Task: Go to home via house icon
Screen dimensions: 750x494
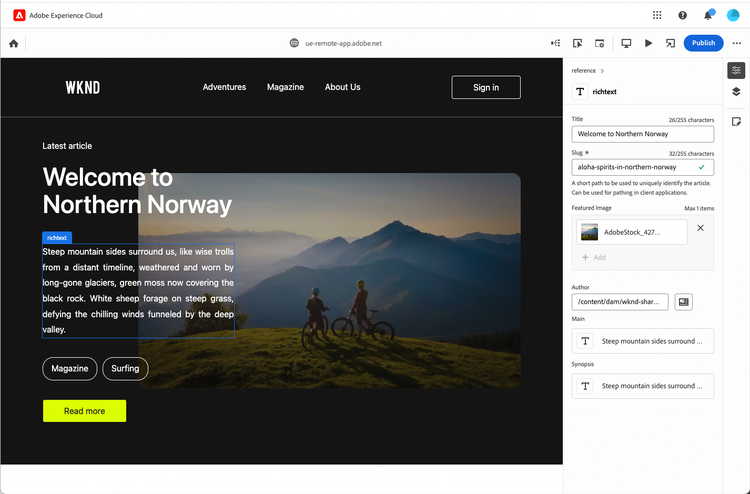Action: pyautogui.click(x=14, y=44)
